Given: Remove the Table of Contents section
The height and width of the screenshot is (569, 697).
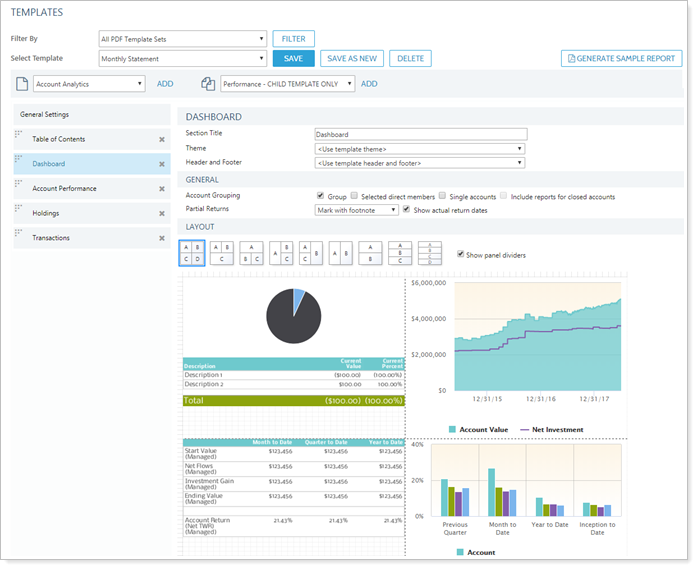Looking at the screenshot, I should 161,140.
